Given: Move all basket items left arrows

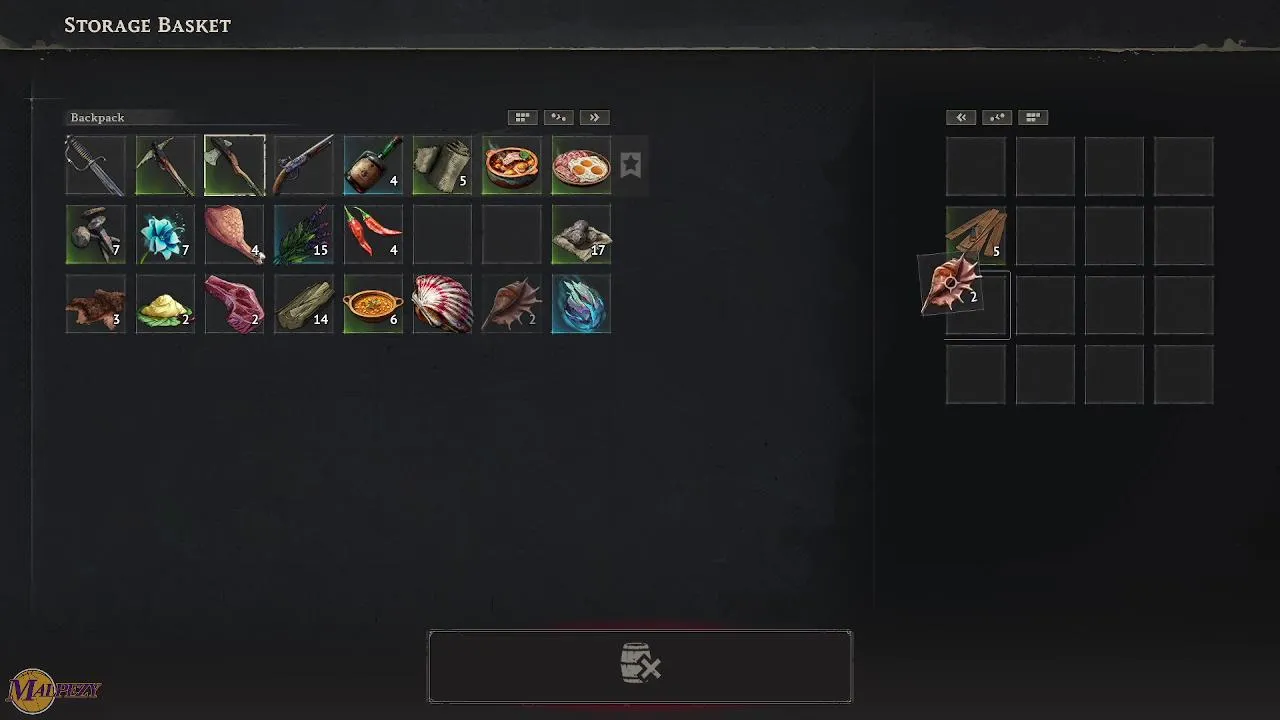Looking at the screenshot, I should tap(961, 117).
